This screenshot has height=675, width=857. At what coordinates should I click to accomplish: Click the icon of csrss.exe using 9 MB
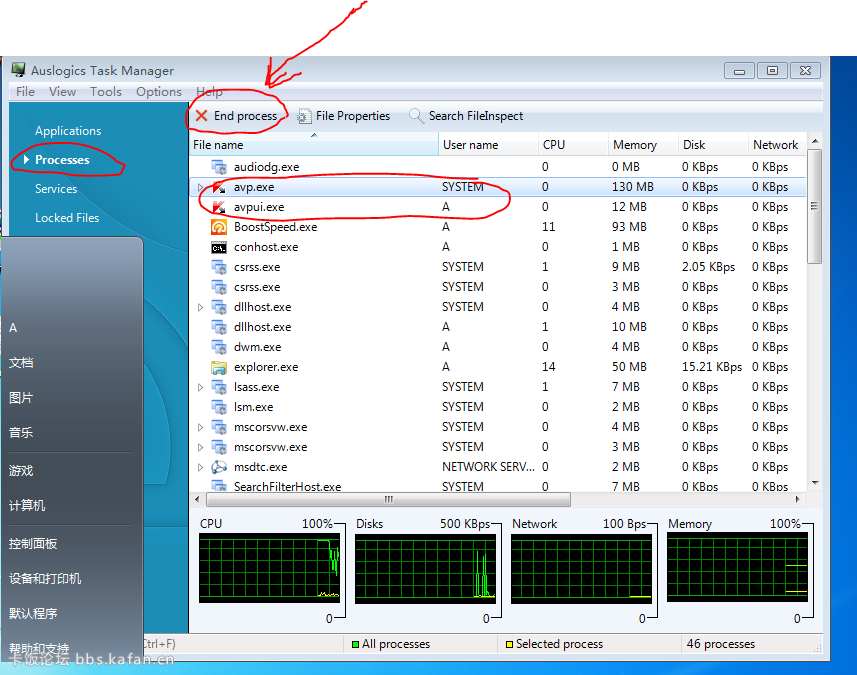pyautogui.click(x=219, y=267)
